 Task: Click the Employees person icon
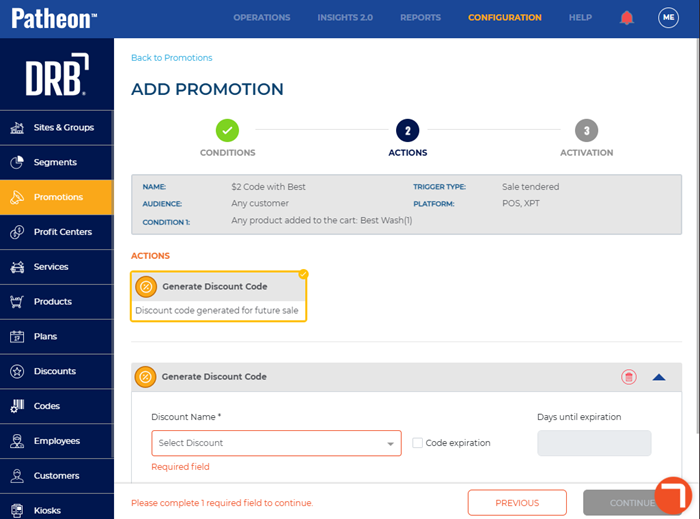tap(17, 441)
